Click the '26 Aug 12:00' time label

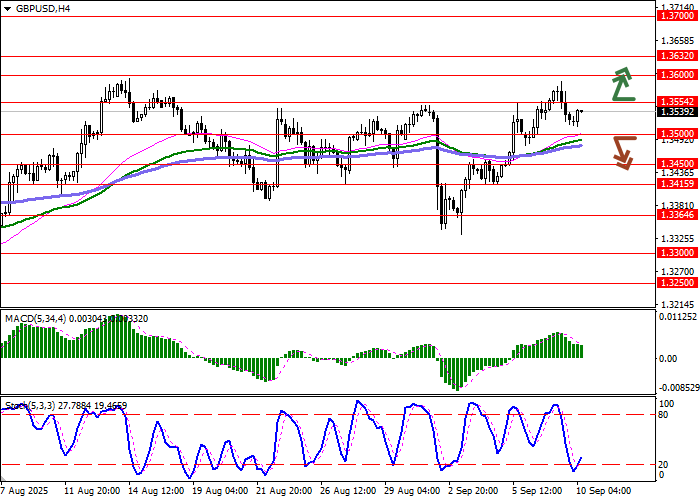[x=349, y=491]
